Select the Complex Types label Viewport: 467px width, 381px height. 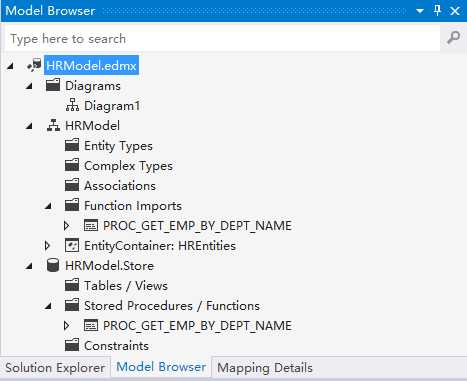coord(128,166)
